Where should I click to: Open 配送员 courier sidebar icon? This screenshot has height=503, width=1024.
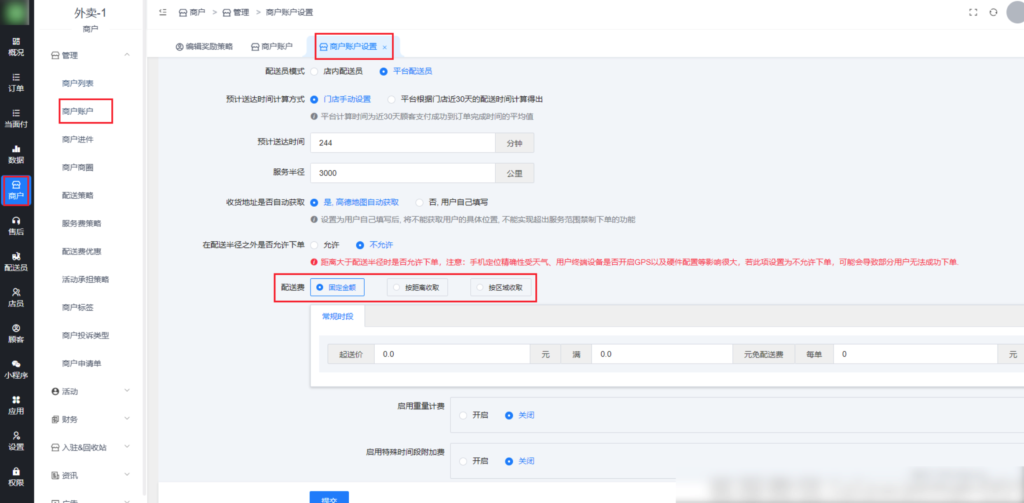(x=16, y=262)
